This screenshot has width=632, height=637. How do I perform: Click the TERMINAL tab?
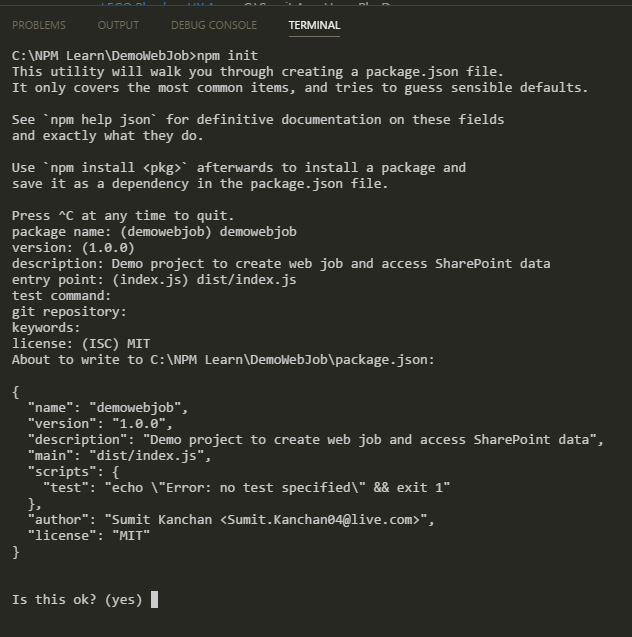[x=314, y=25]
